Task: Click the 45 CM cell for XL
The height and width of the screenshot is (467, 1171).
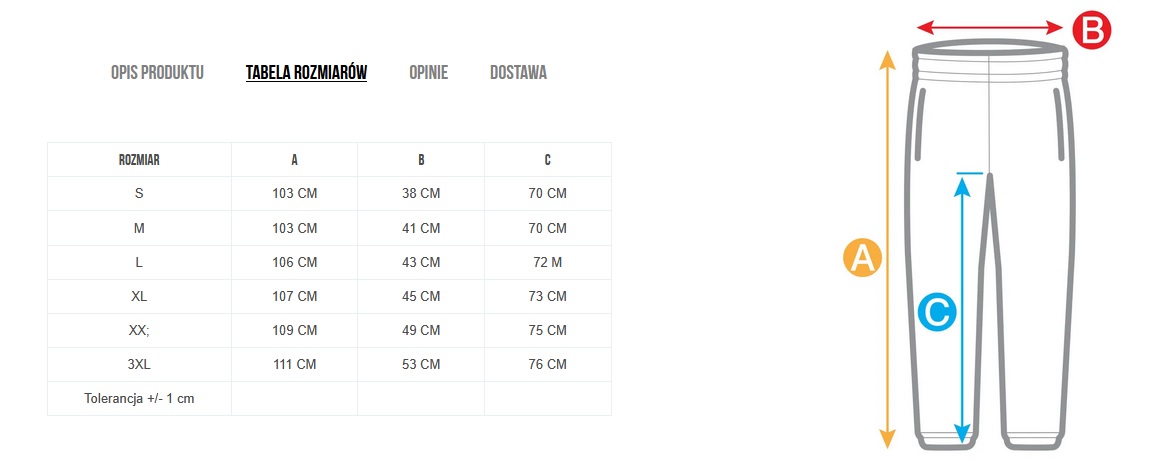Action: [421, 296]
